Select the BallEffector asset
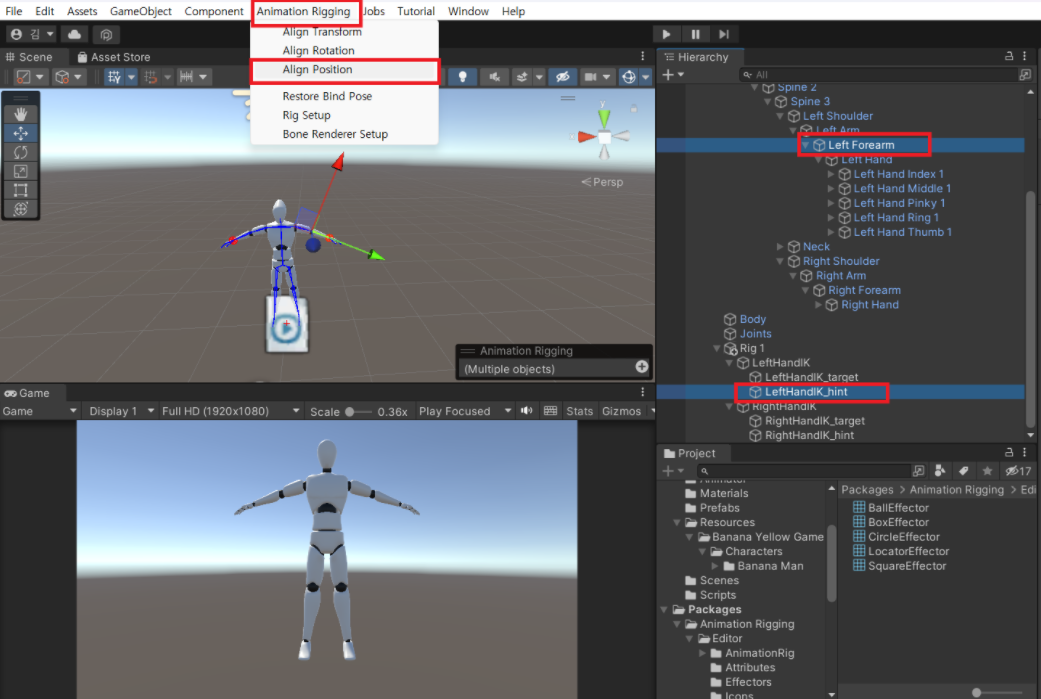 click(x=898, y=508)
